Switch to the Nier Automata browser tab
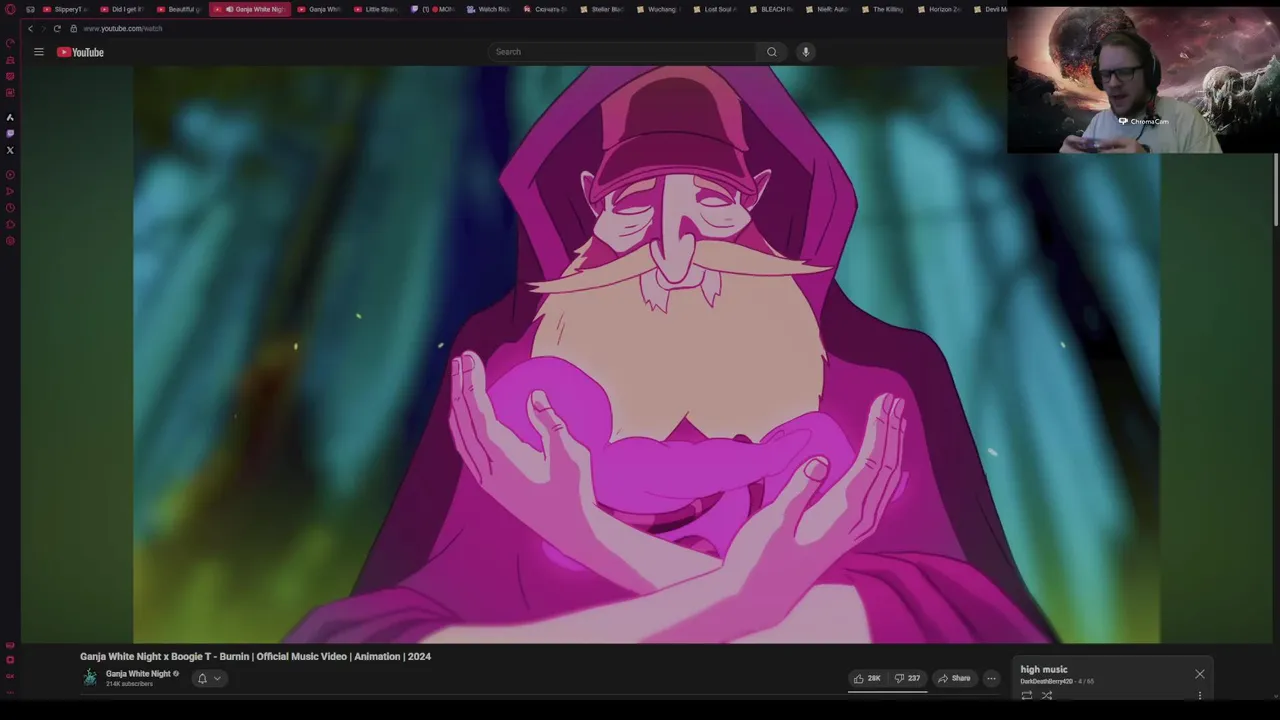The image size is (1280, 720). click(x=829, y=9)
